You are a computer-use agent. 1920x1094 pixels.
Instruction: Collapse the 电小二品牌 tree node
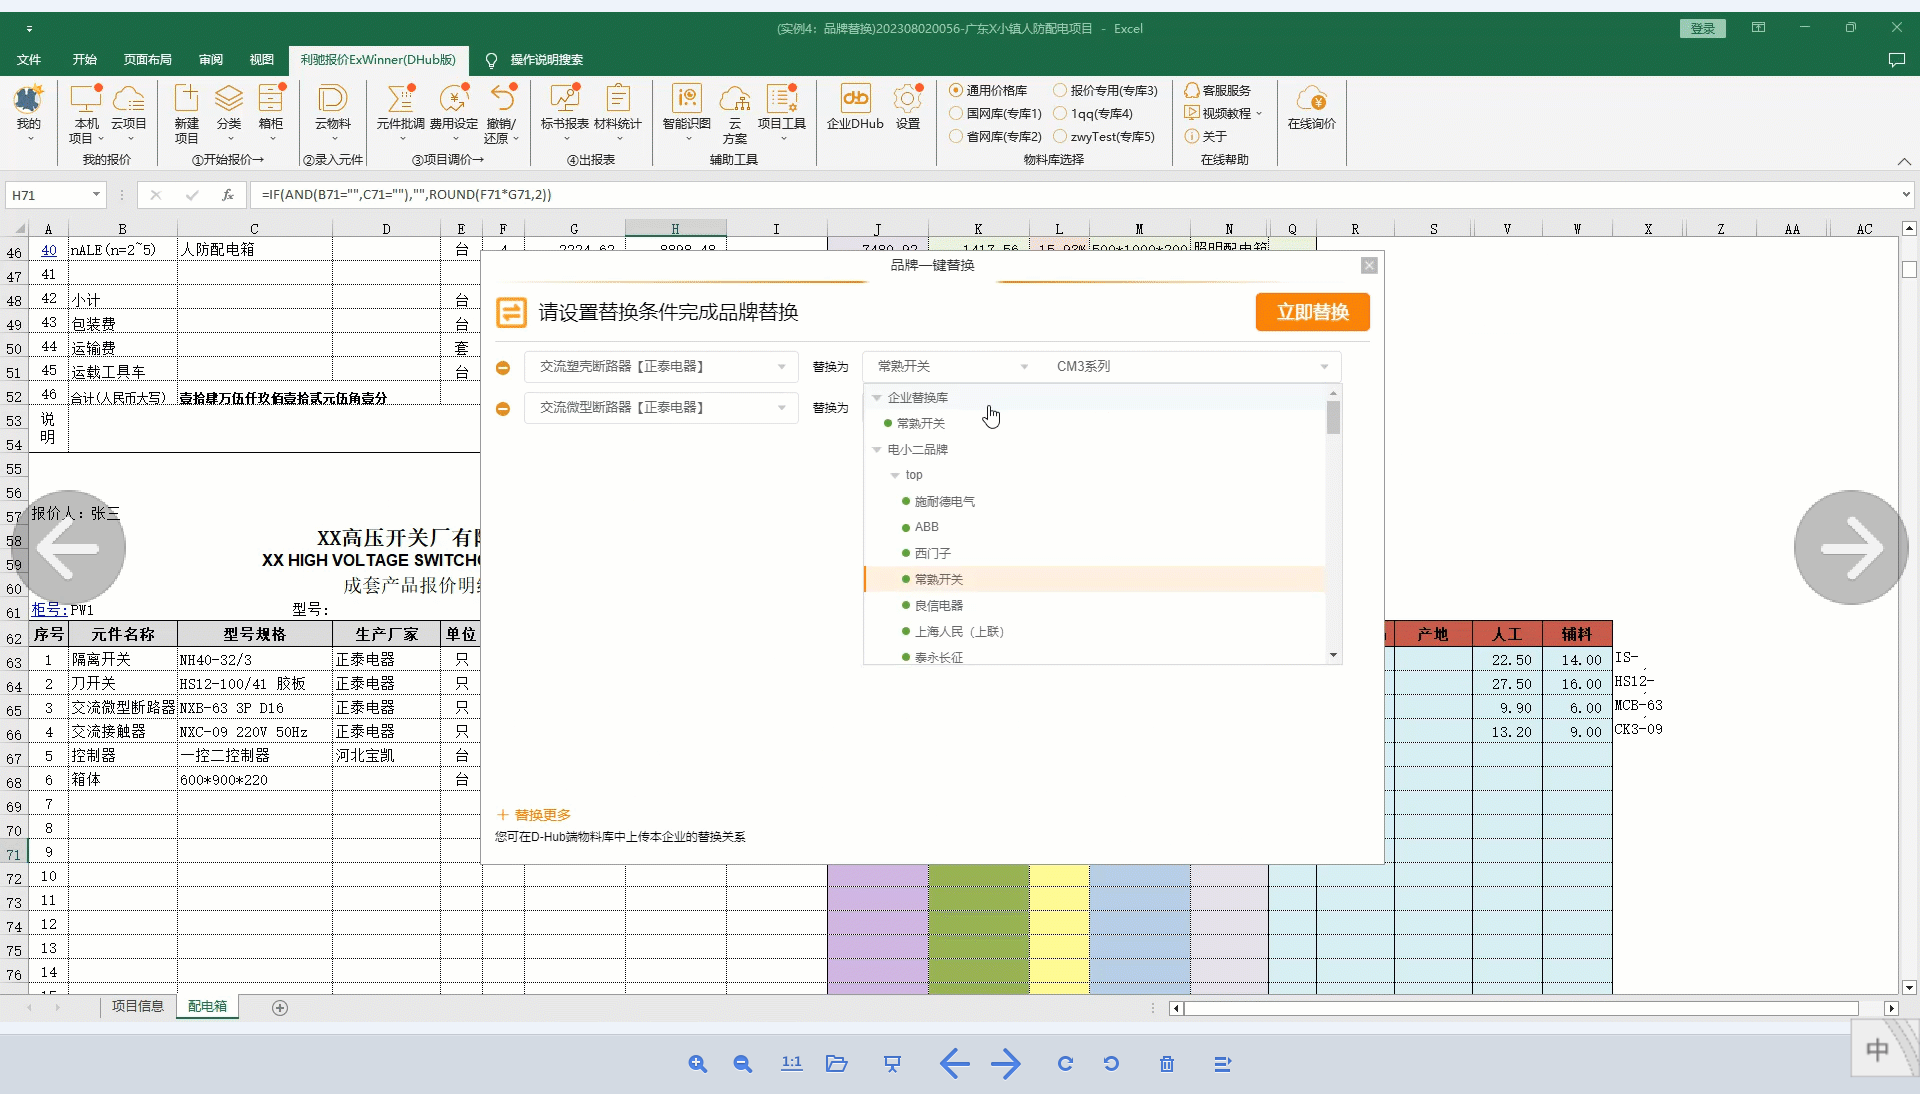click(x=877, y=450)
